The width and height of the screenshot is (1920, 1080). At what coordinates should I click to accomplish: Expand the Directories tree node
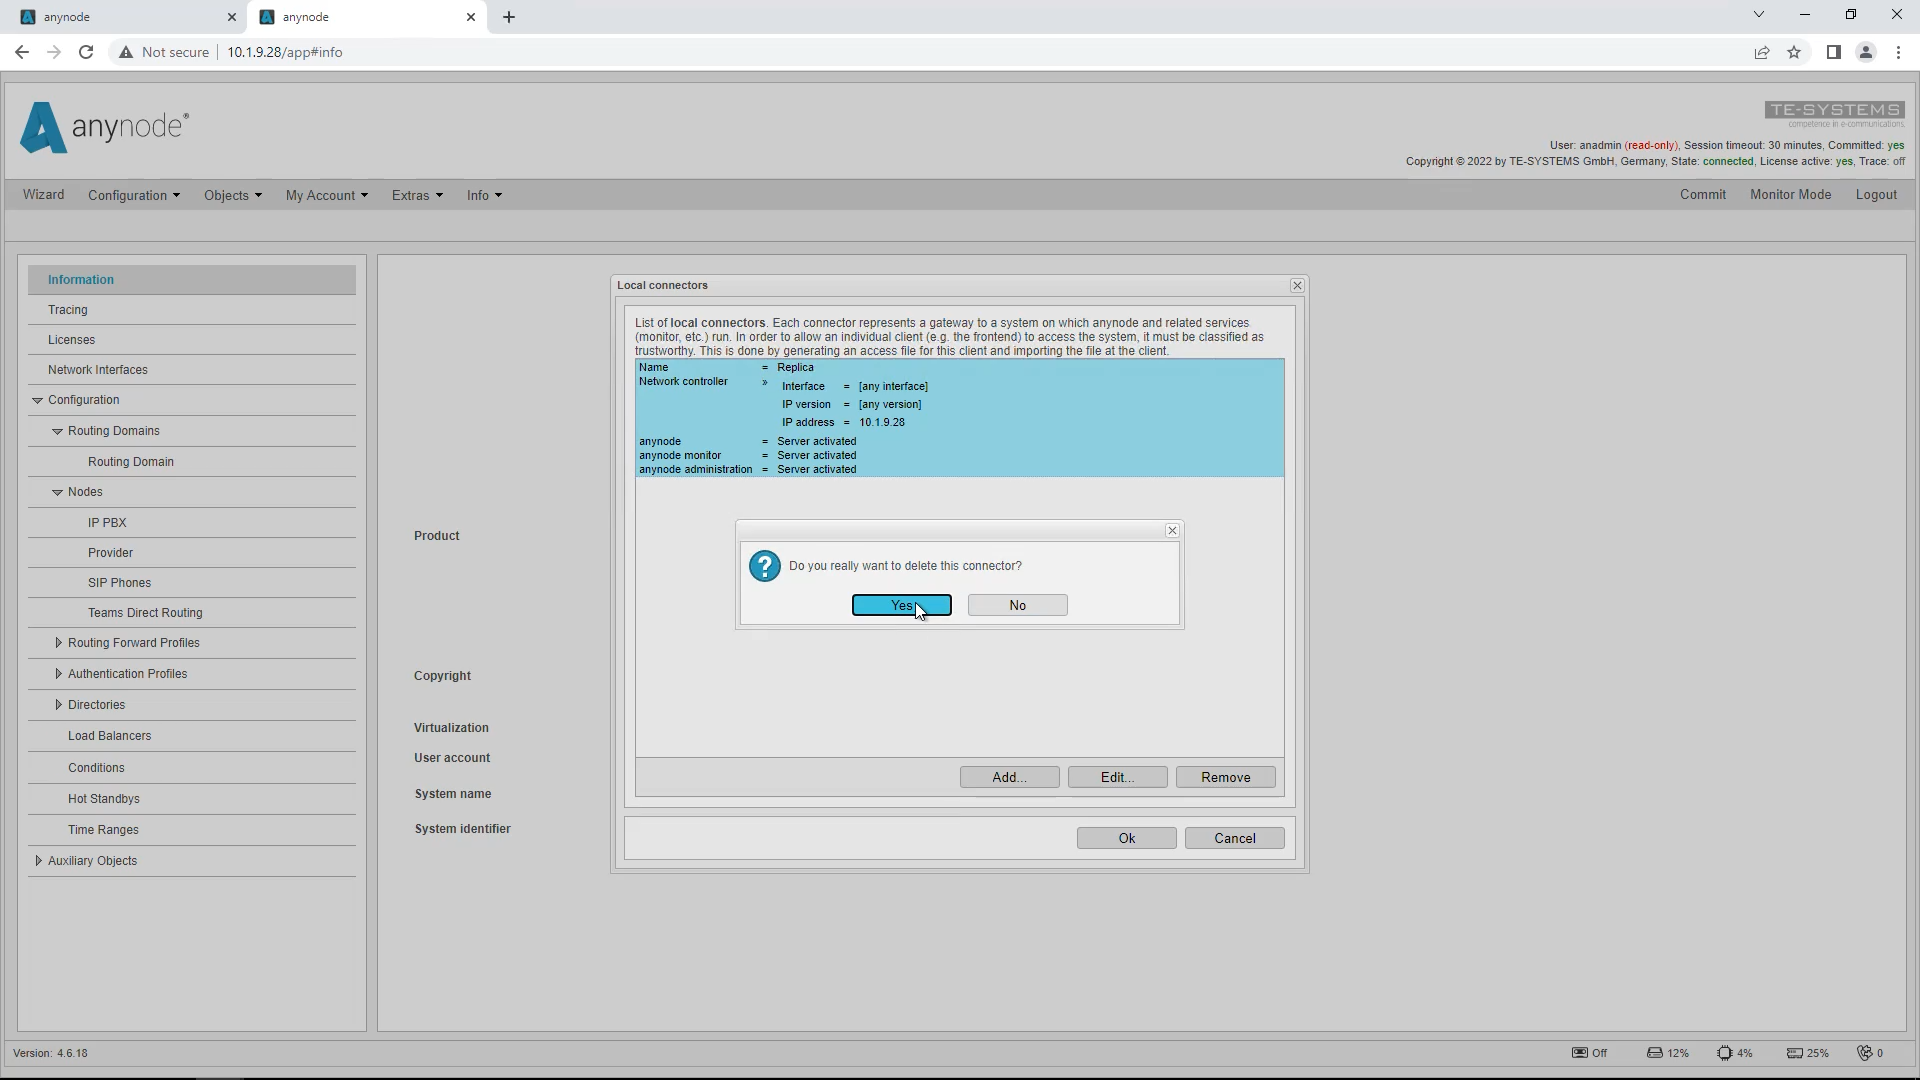(x=58, y=705)
